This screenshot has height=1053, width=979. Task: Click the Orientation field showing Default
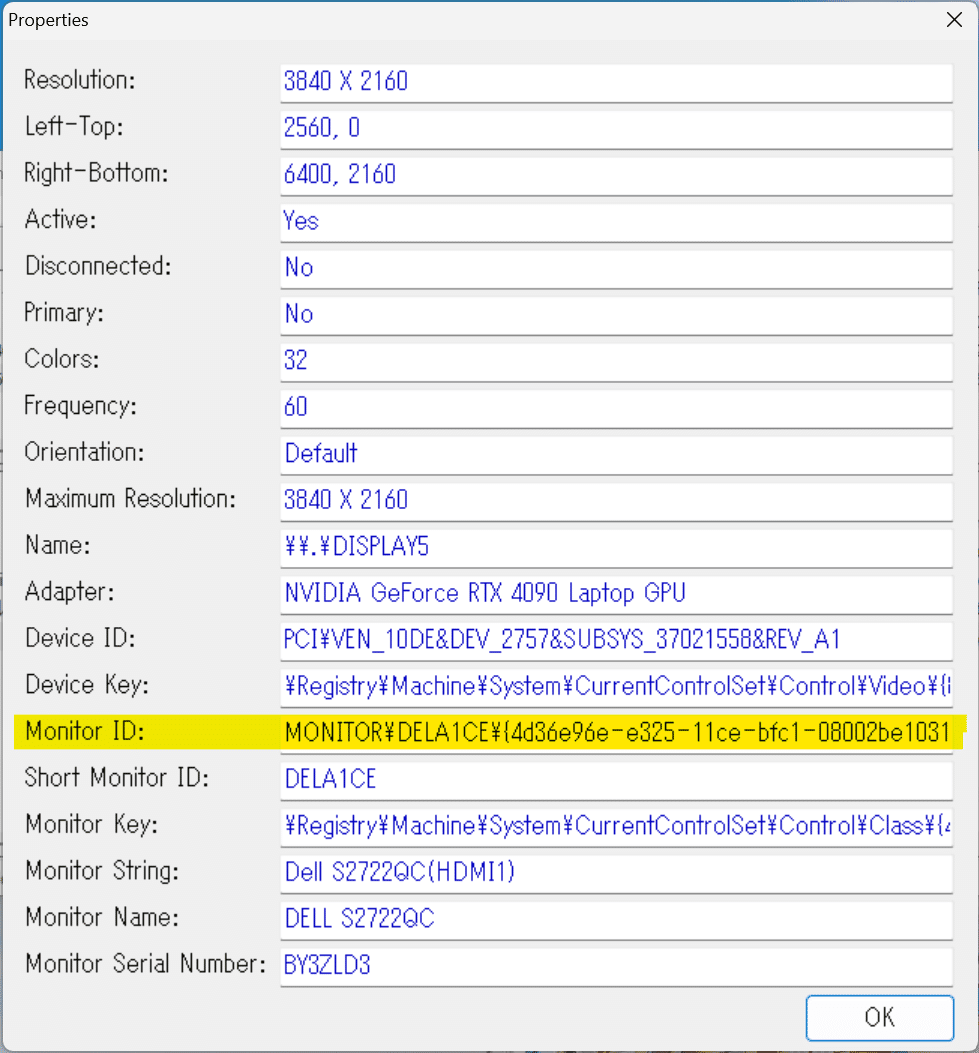(616, 455)
